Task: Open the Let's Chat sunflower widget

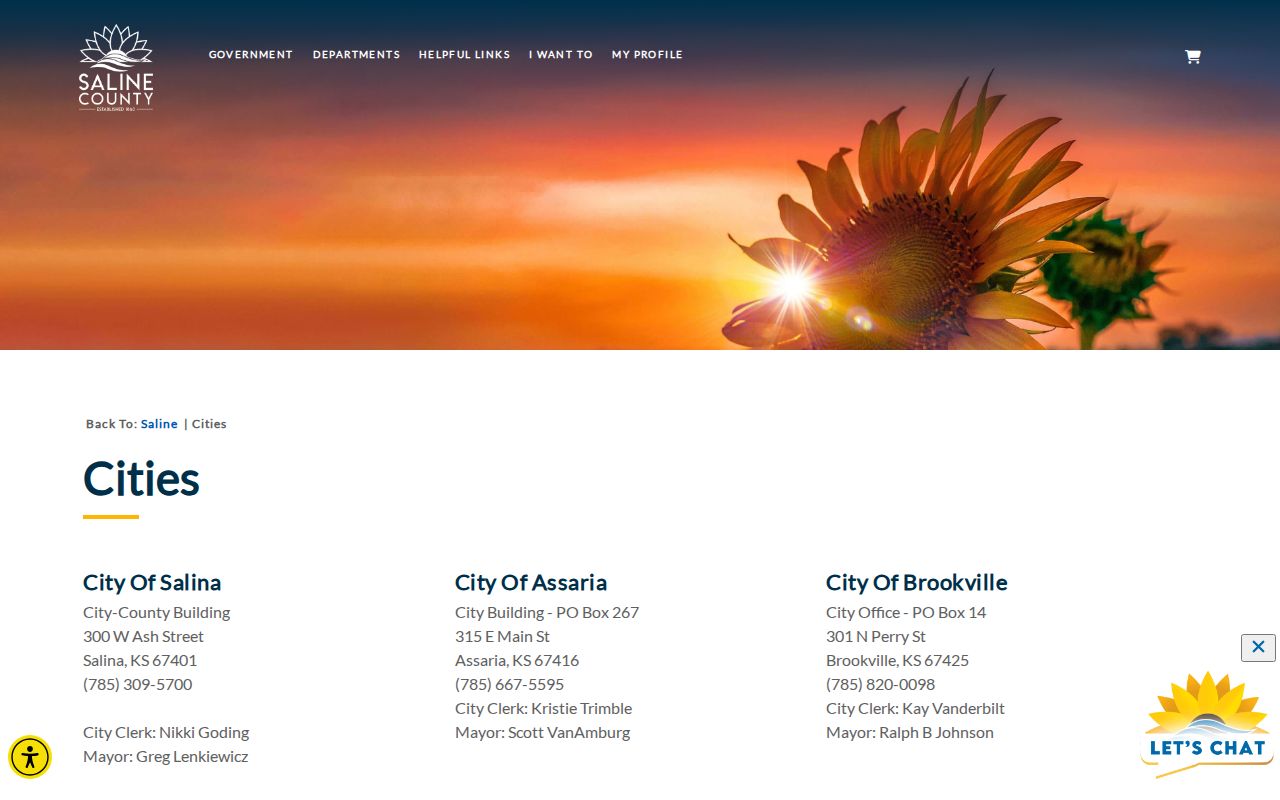Action: [1207, 724]
